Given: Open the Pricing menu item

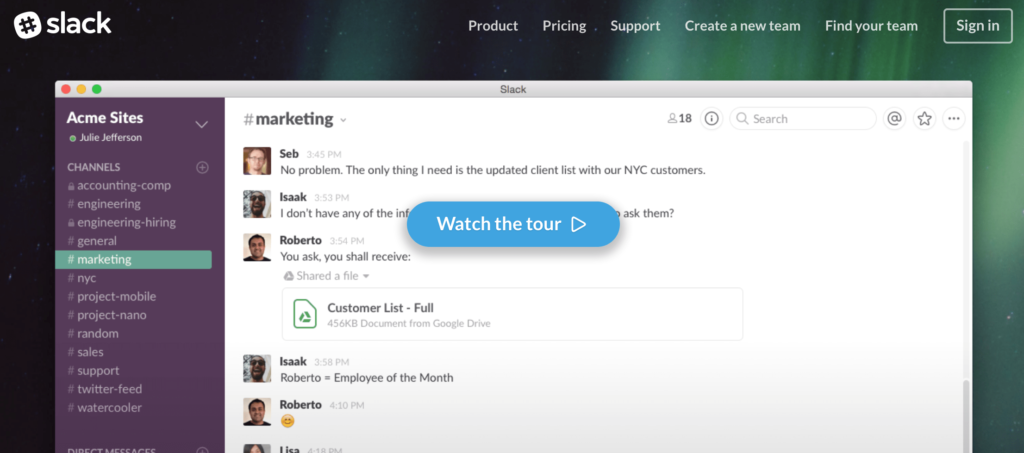Looking at the screenshot, I should point(564,26).
